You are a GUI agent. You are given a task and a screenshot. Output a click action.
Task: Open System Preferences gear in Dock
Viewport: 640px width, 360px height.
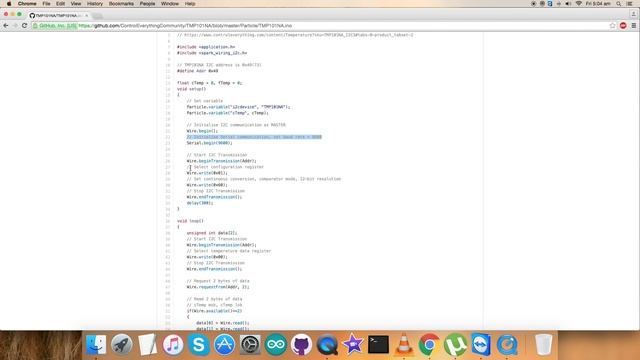pyautogui.click(x=250, y=344)
